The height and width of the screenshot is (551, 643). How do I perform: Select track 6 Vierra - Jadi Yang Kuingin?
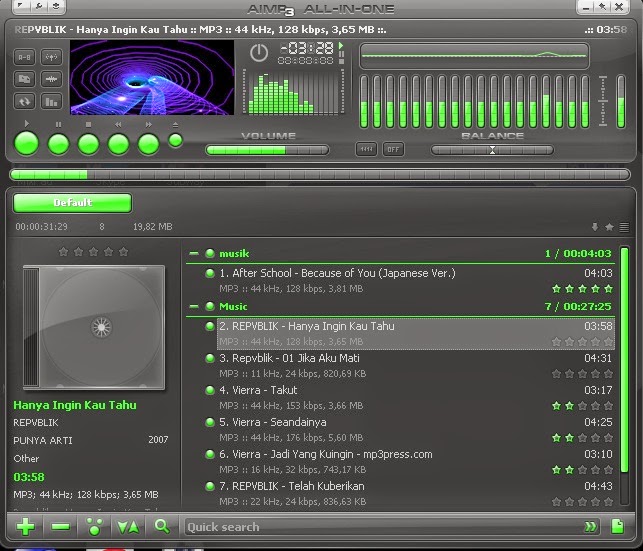coord(415,462)
